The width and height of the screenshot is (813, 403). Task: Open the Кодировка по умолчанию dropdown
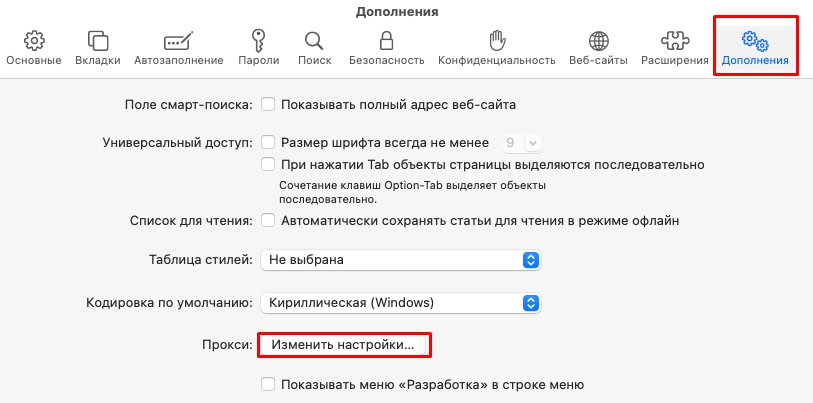pyautogui.click(x=401, y=303)
